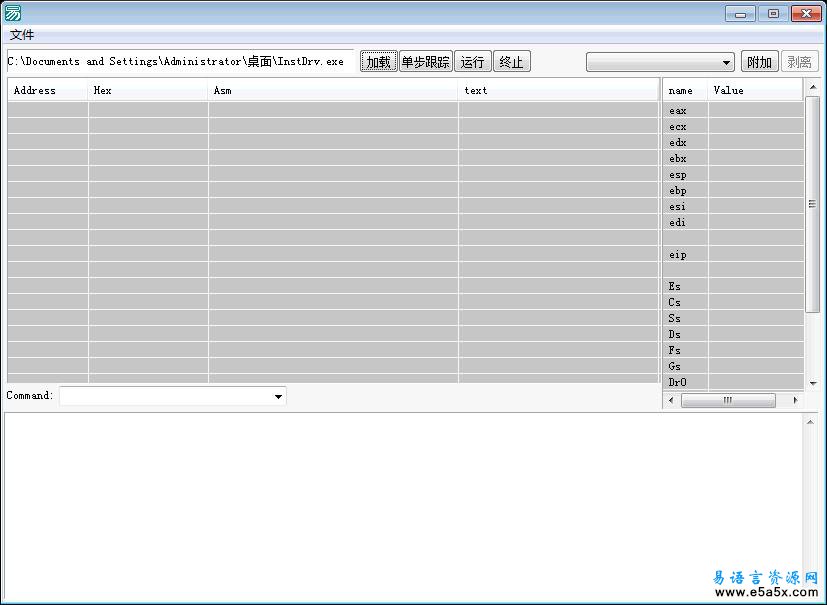The width and height of the screenshot is (827, 605).
Task: Open the Command combo box dropdown arrow
Action: click(x=278, y=397)
